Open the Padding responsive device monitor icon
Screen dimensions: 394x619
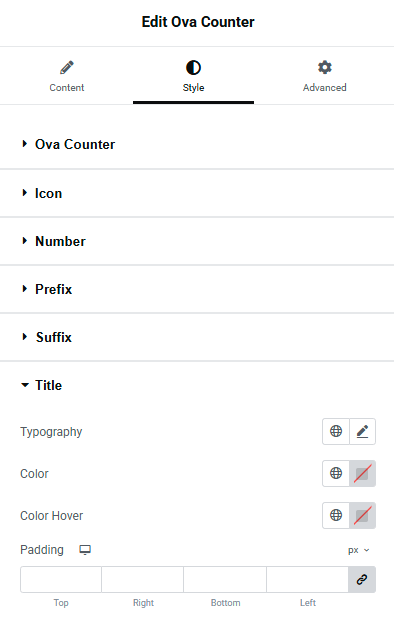[85, 550]
